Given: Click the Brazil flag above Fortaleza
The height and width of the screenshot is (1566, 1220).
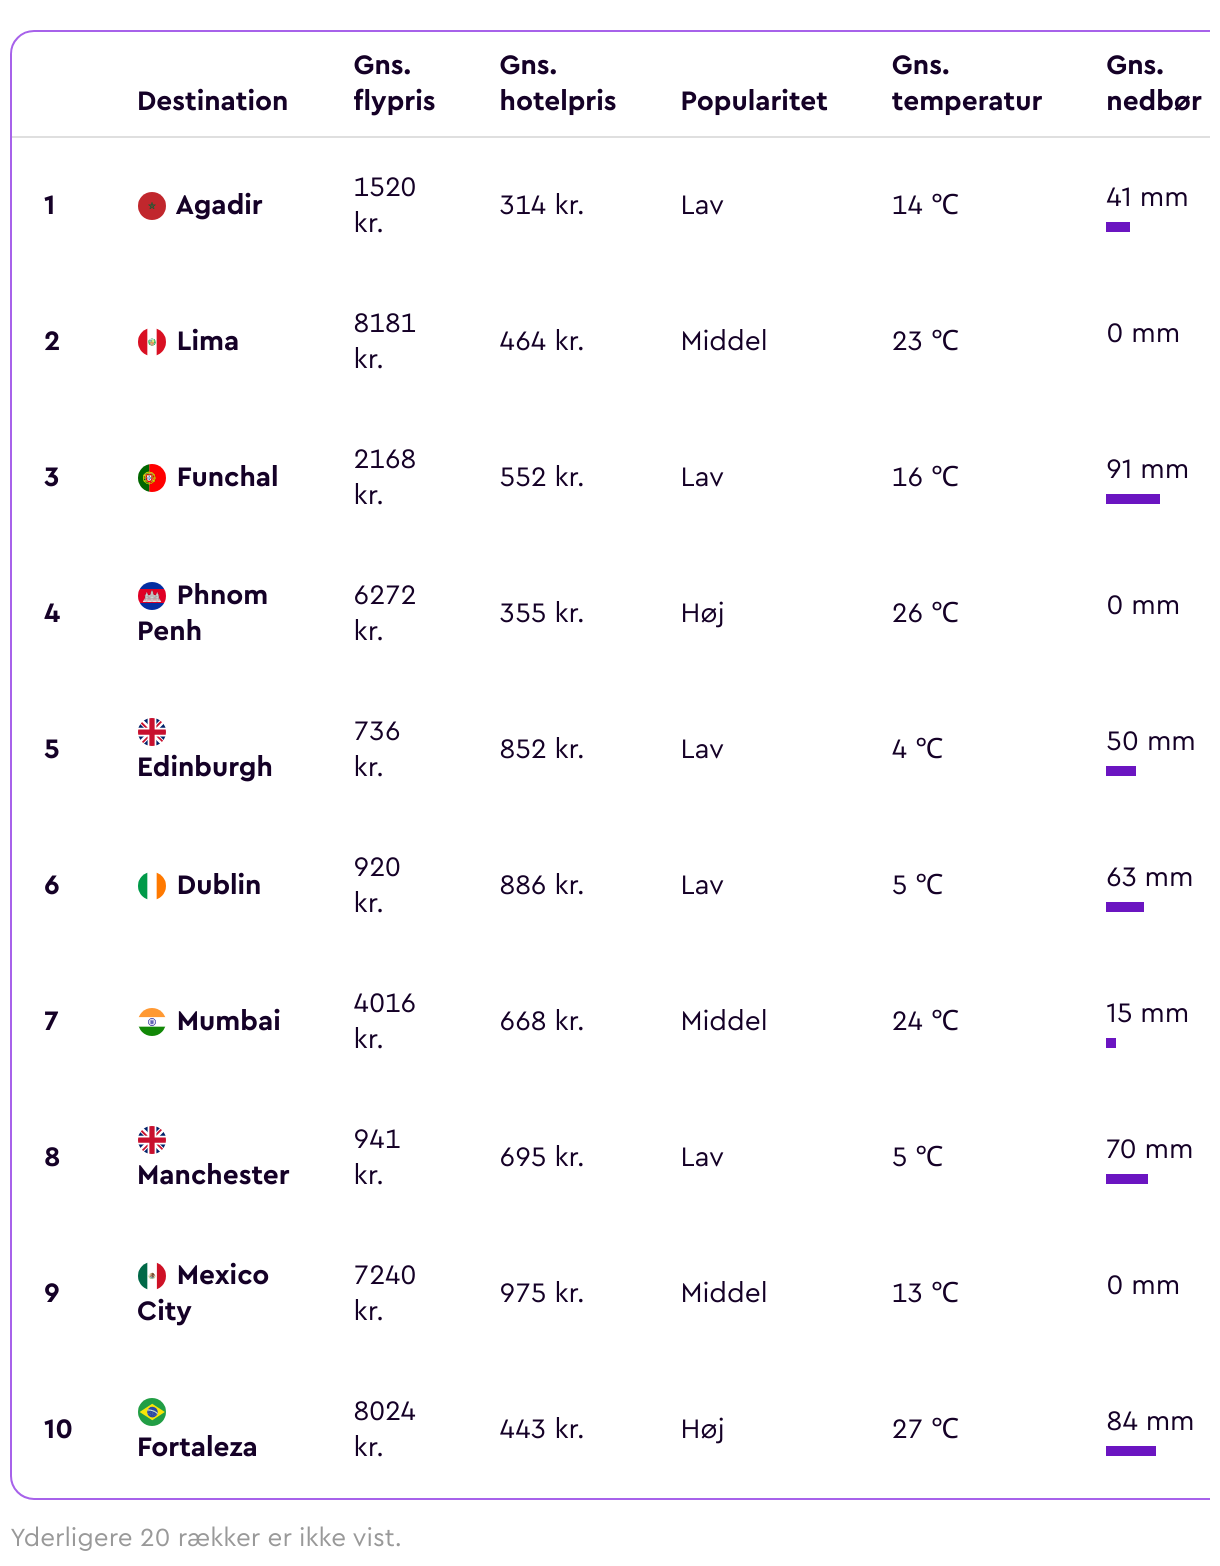Looking at the screenshot, I should pos(152,1412).
